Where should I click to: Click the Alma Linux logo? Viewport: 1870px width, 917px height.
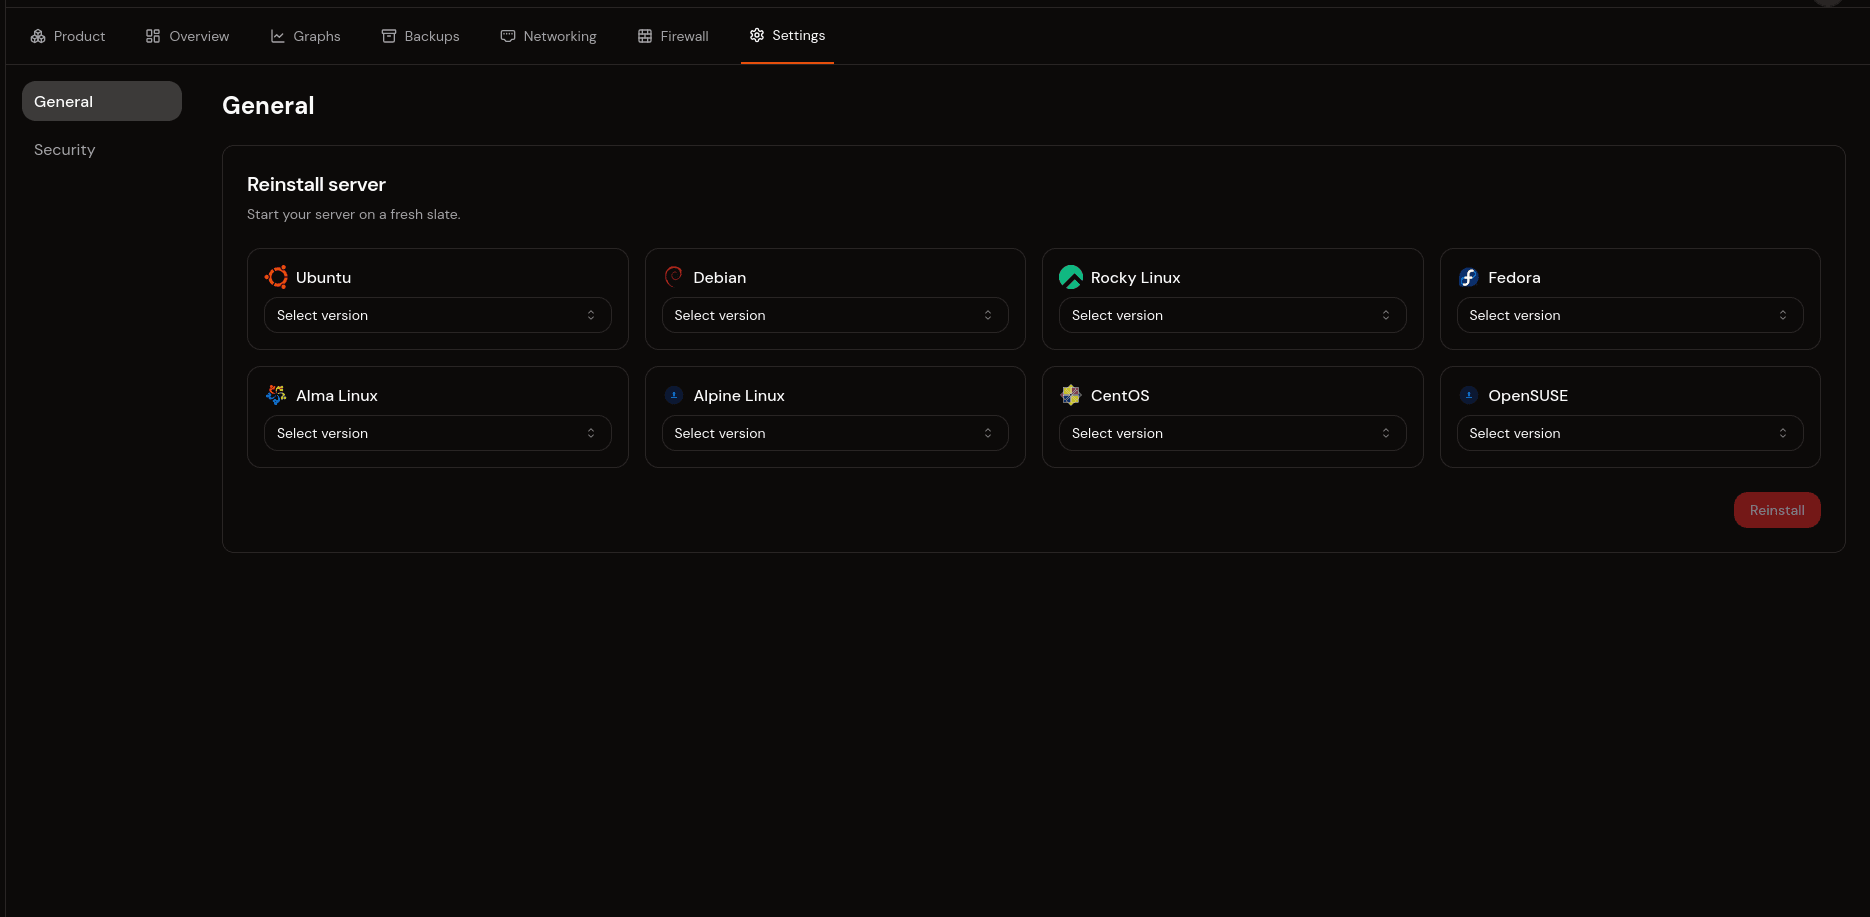[276, 395]
